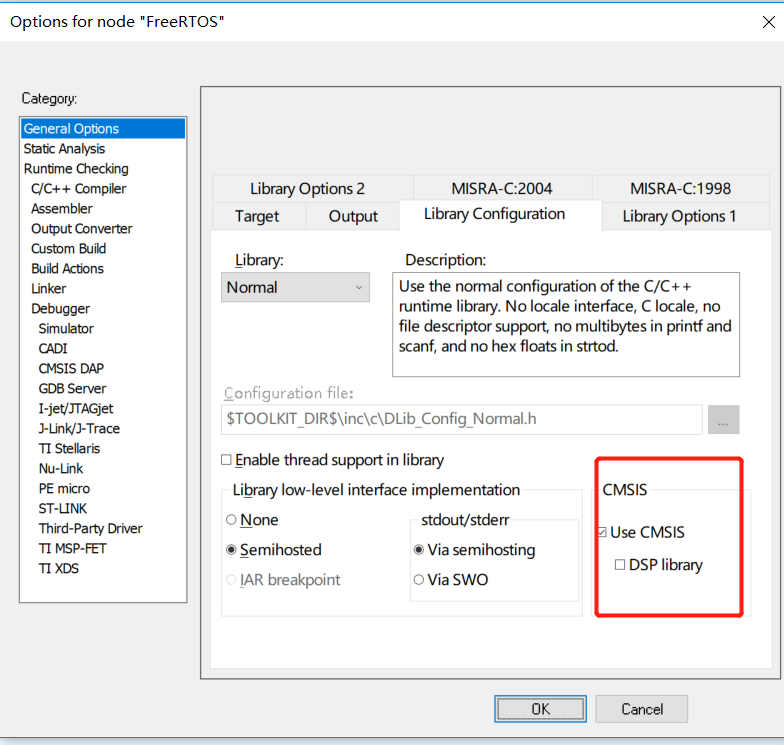Screen dimensions: 784x745
Task: Open C/C++ Compiler category
Action: pos(78,188)
